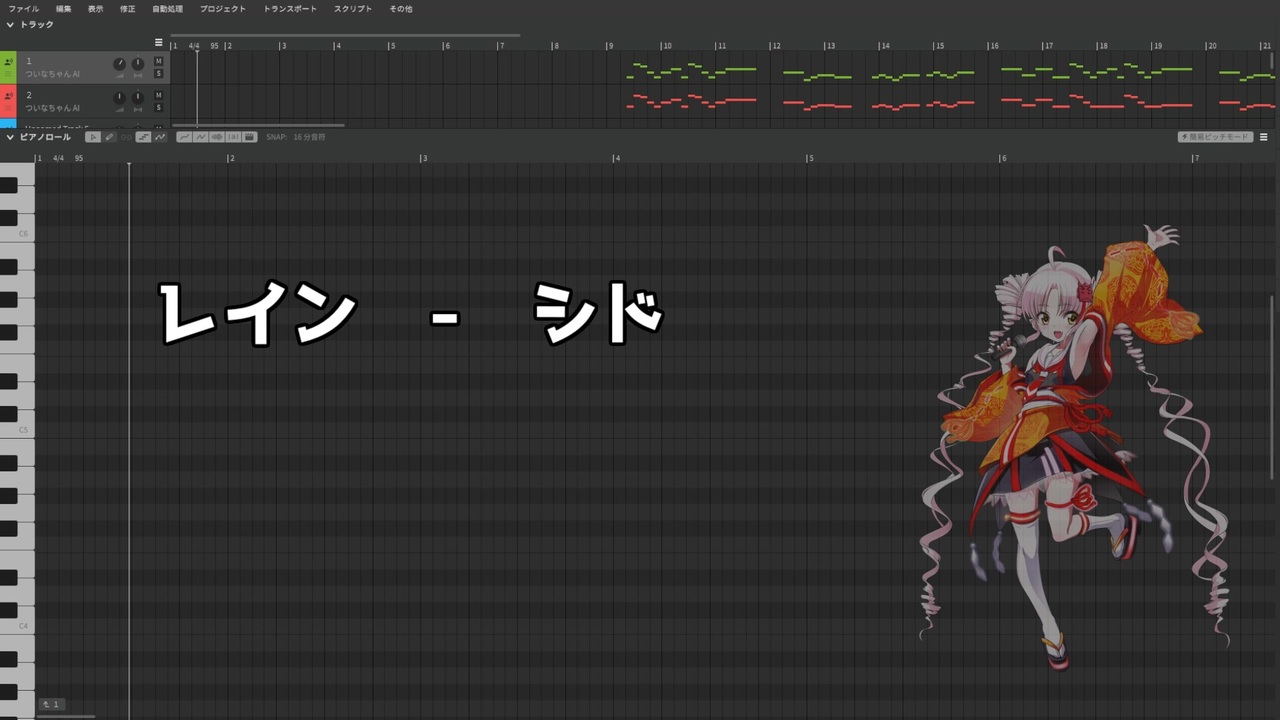Click track 2 pan knob
The image size is (1280, 720).
138,97
